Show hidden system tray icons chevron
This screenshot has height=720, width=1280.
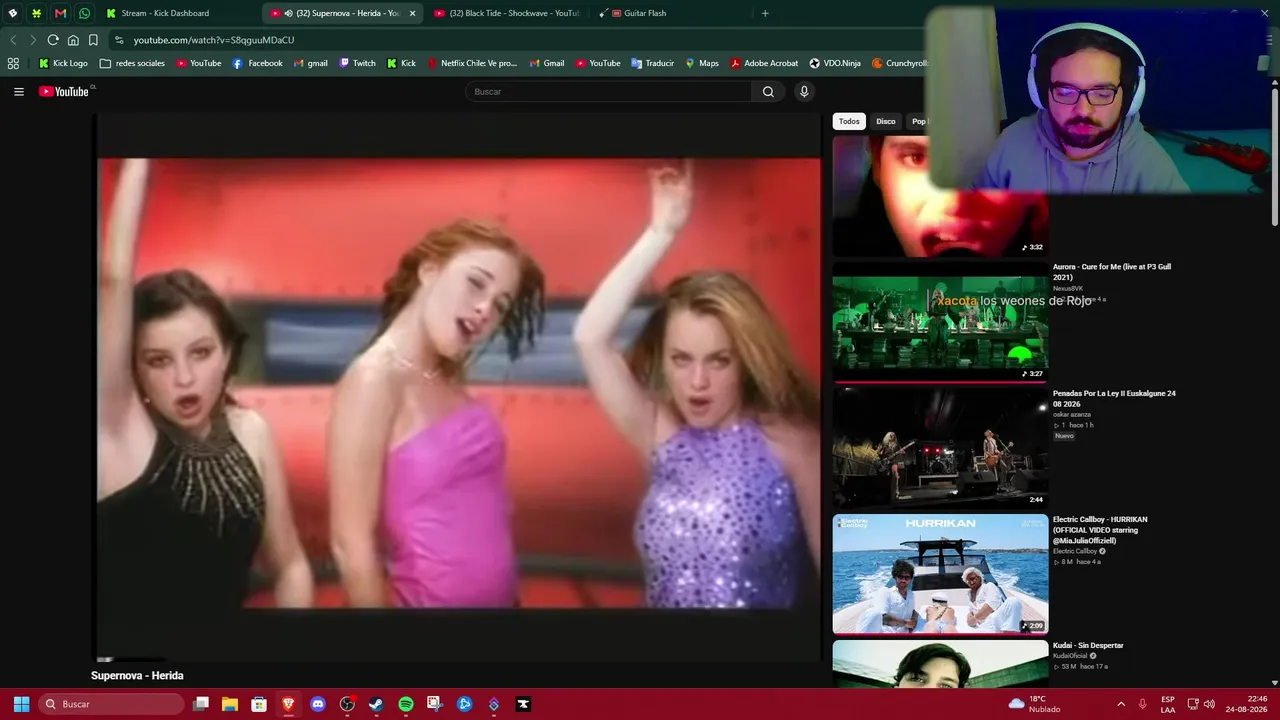(1120, 704)
